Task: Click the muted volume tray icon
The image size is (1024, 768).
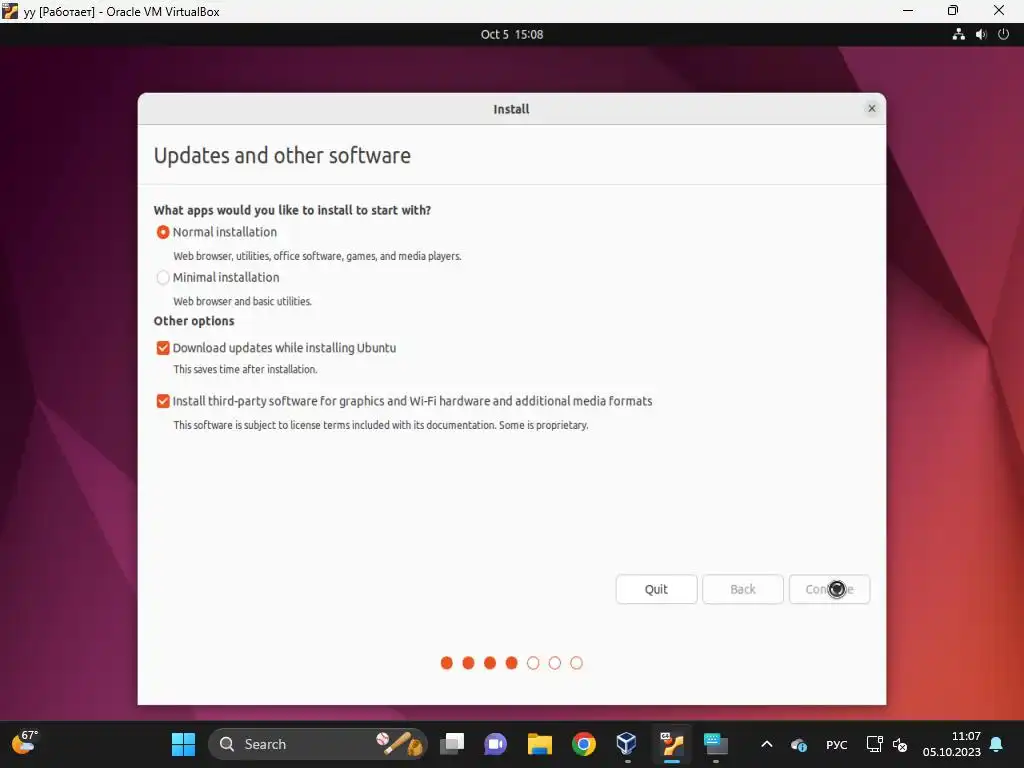Action: click(x=900, y=744)
